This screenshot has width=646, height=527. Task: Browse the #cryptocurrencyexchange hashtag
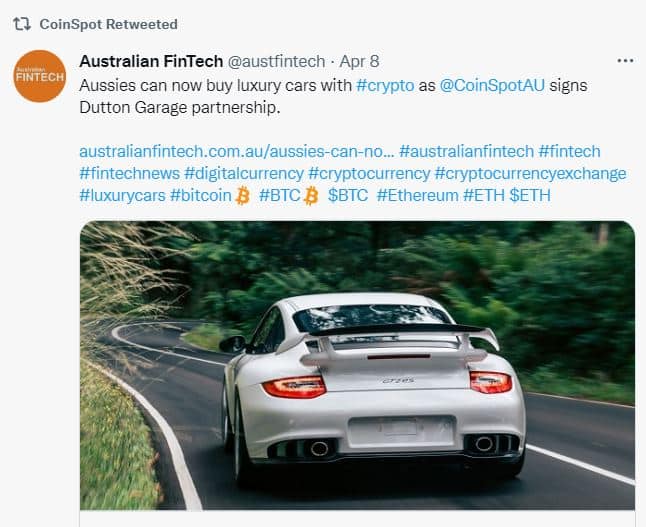click(531, 173)
